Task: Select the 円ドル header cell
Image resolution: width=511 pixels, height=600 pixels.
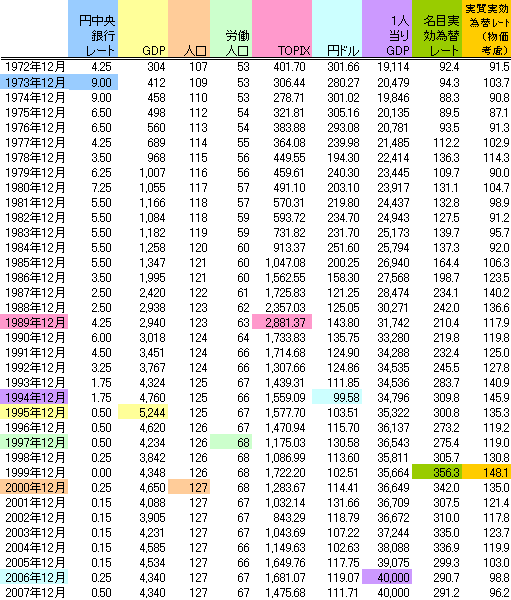Action: click(337, 28)
